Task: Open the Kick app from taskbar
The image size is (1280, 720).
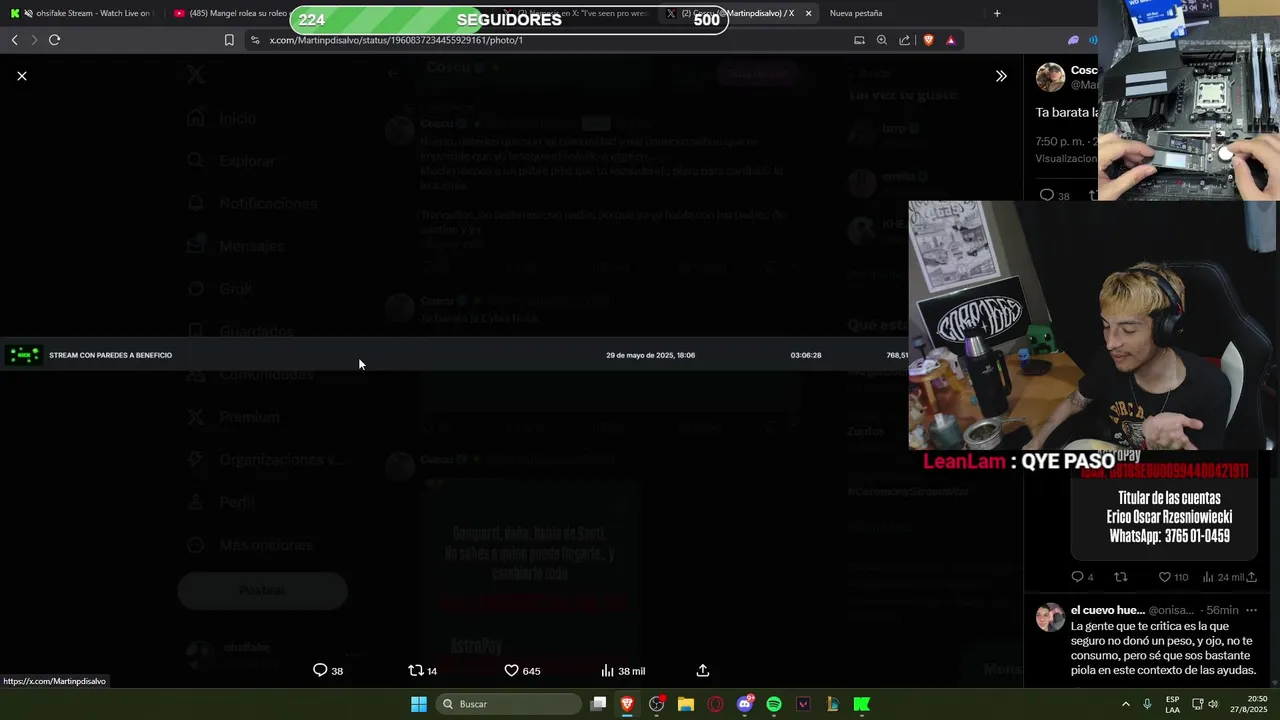Action: pos(862,704)
